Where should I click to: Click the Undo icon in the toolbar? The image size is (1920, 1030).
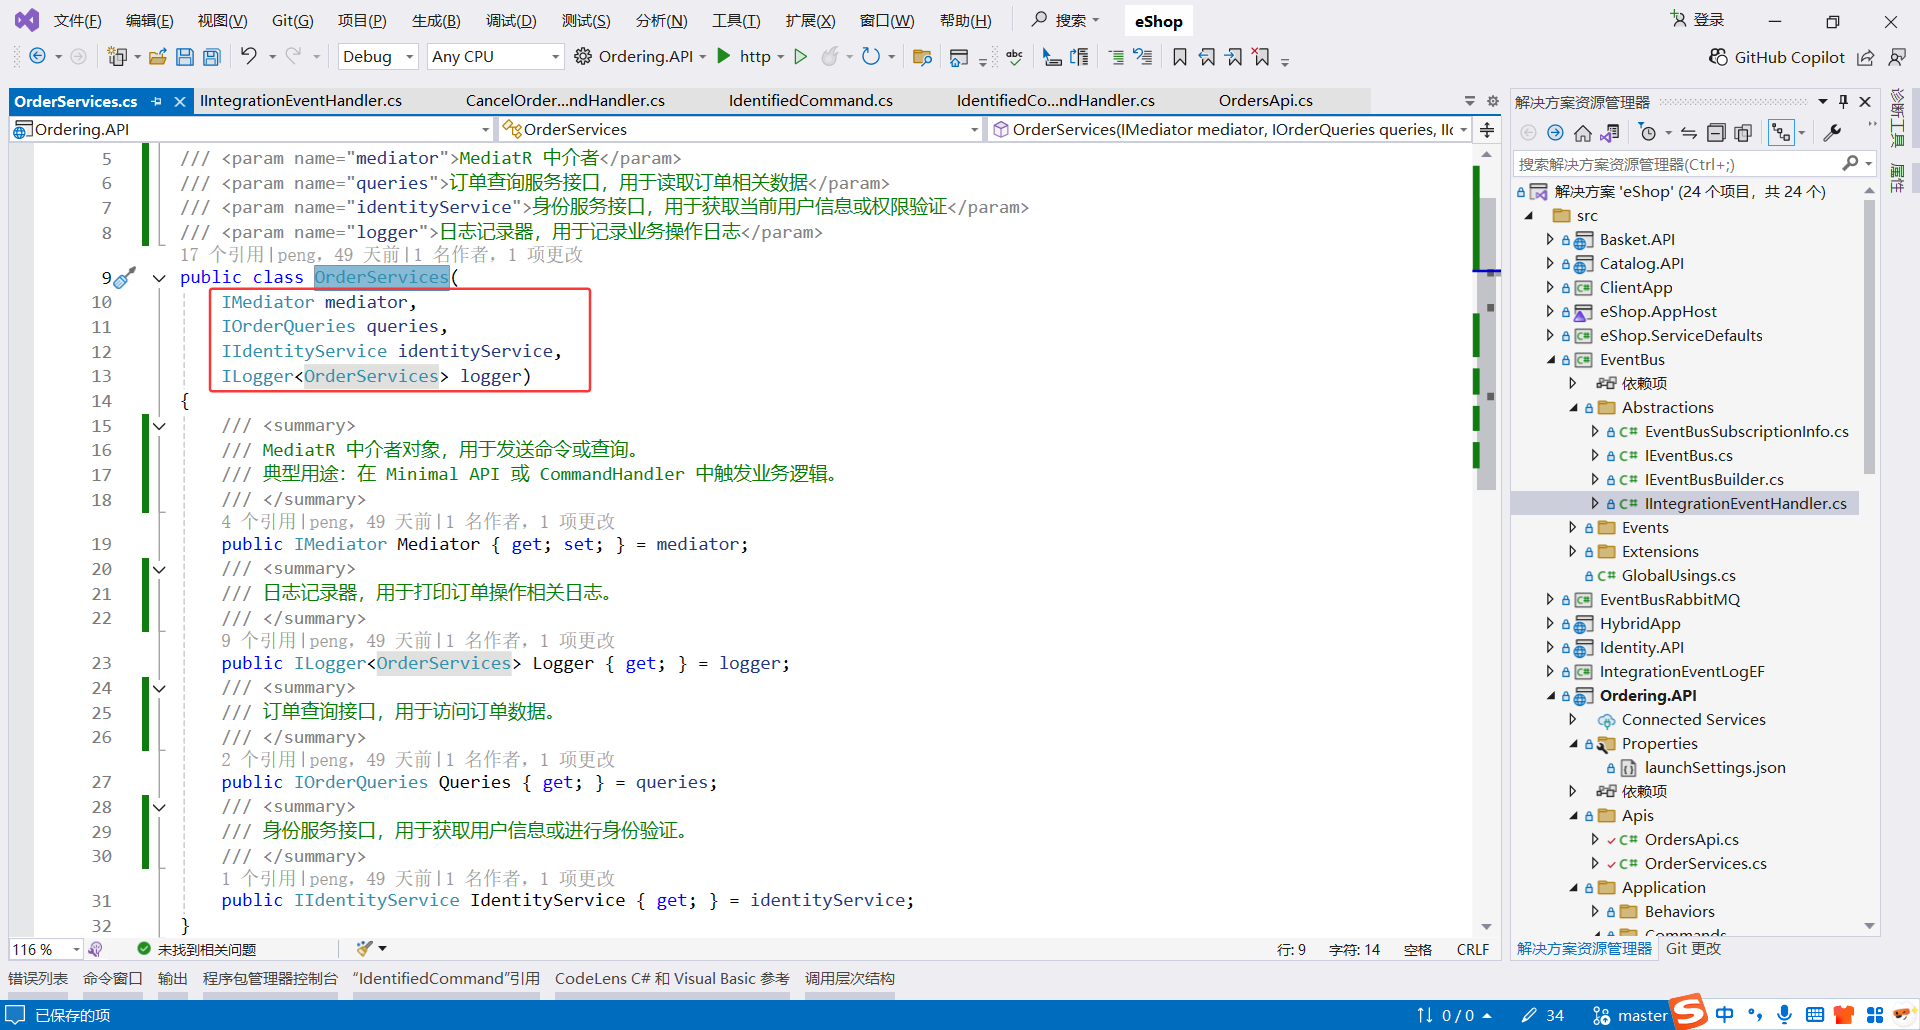point(249,56)
